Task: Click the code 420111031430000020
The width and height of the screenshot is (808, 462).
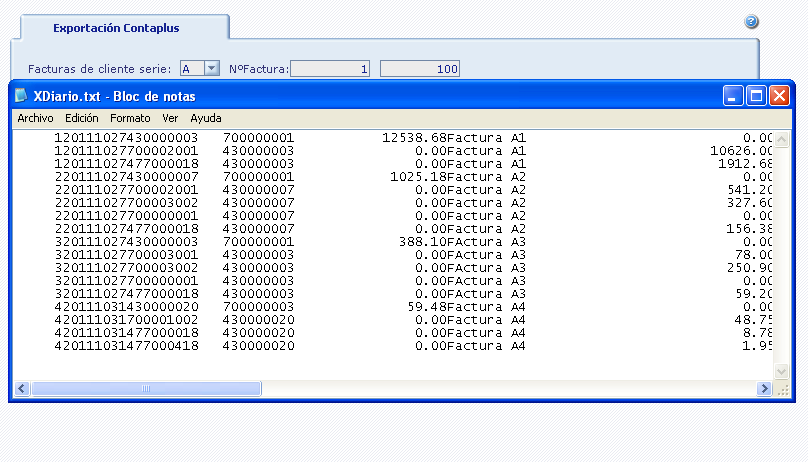Action: 126,307
